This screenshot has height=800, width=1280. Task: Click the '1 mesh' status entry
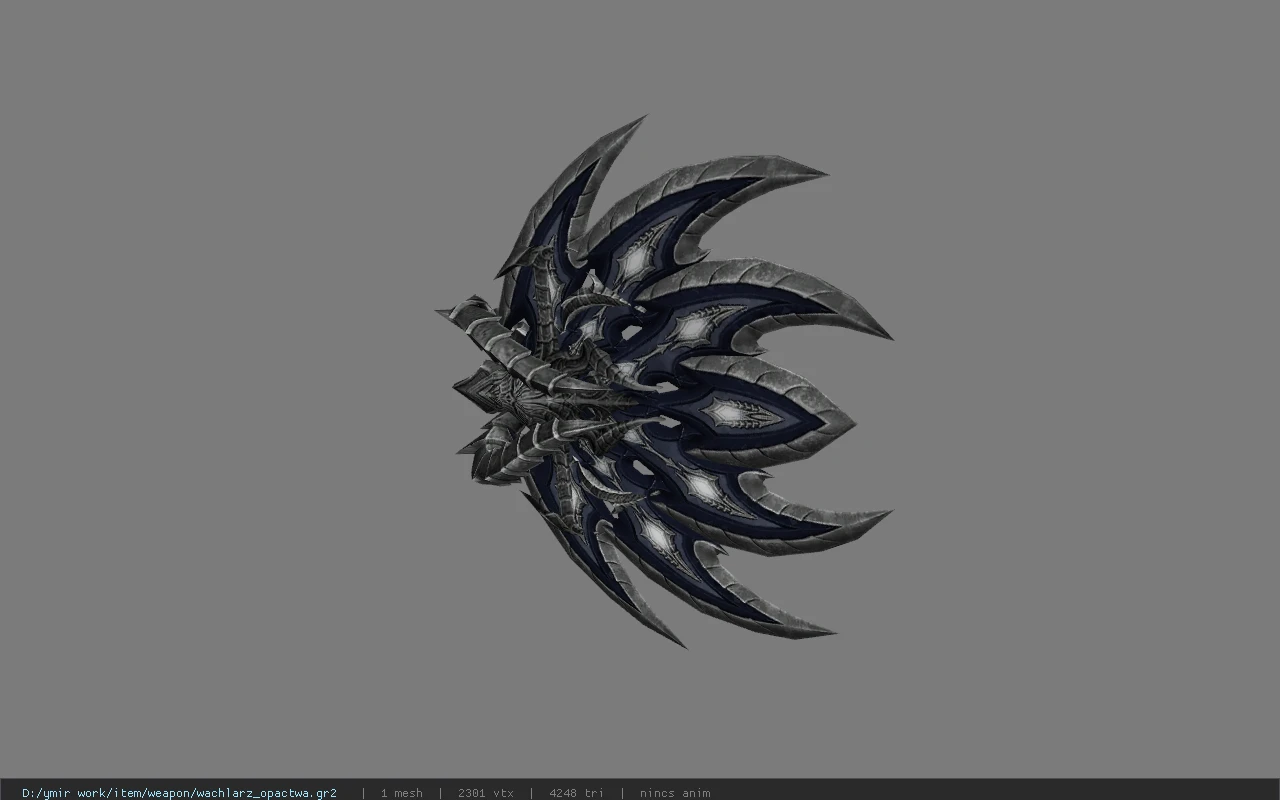click(x=401, y=793)
